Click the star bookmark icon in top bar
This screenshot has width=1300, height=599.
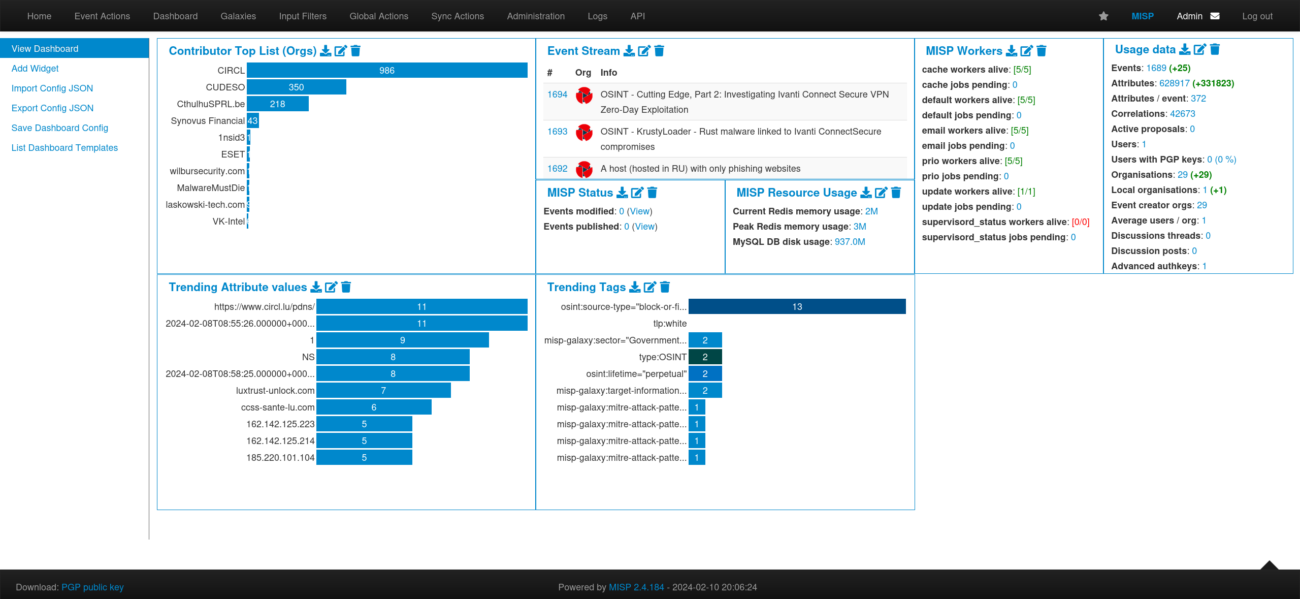(x=1103, y=16)
